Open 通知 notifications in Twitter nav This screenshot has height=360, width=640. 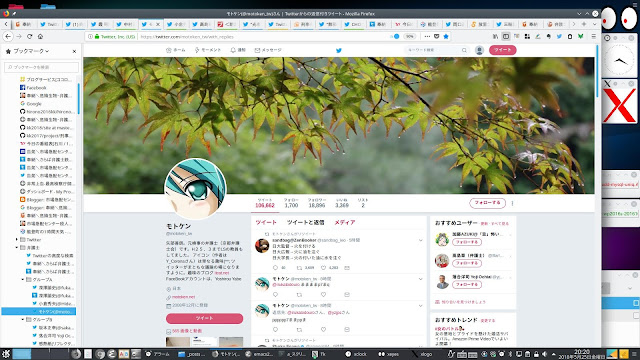[238, 50]
